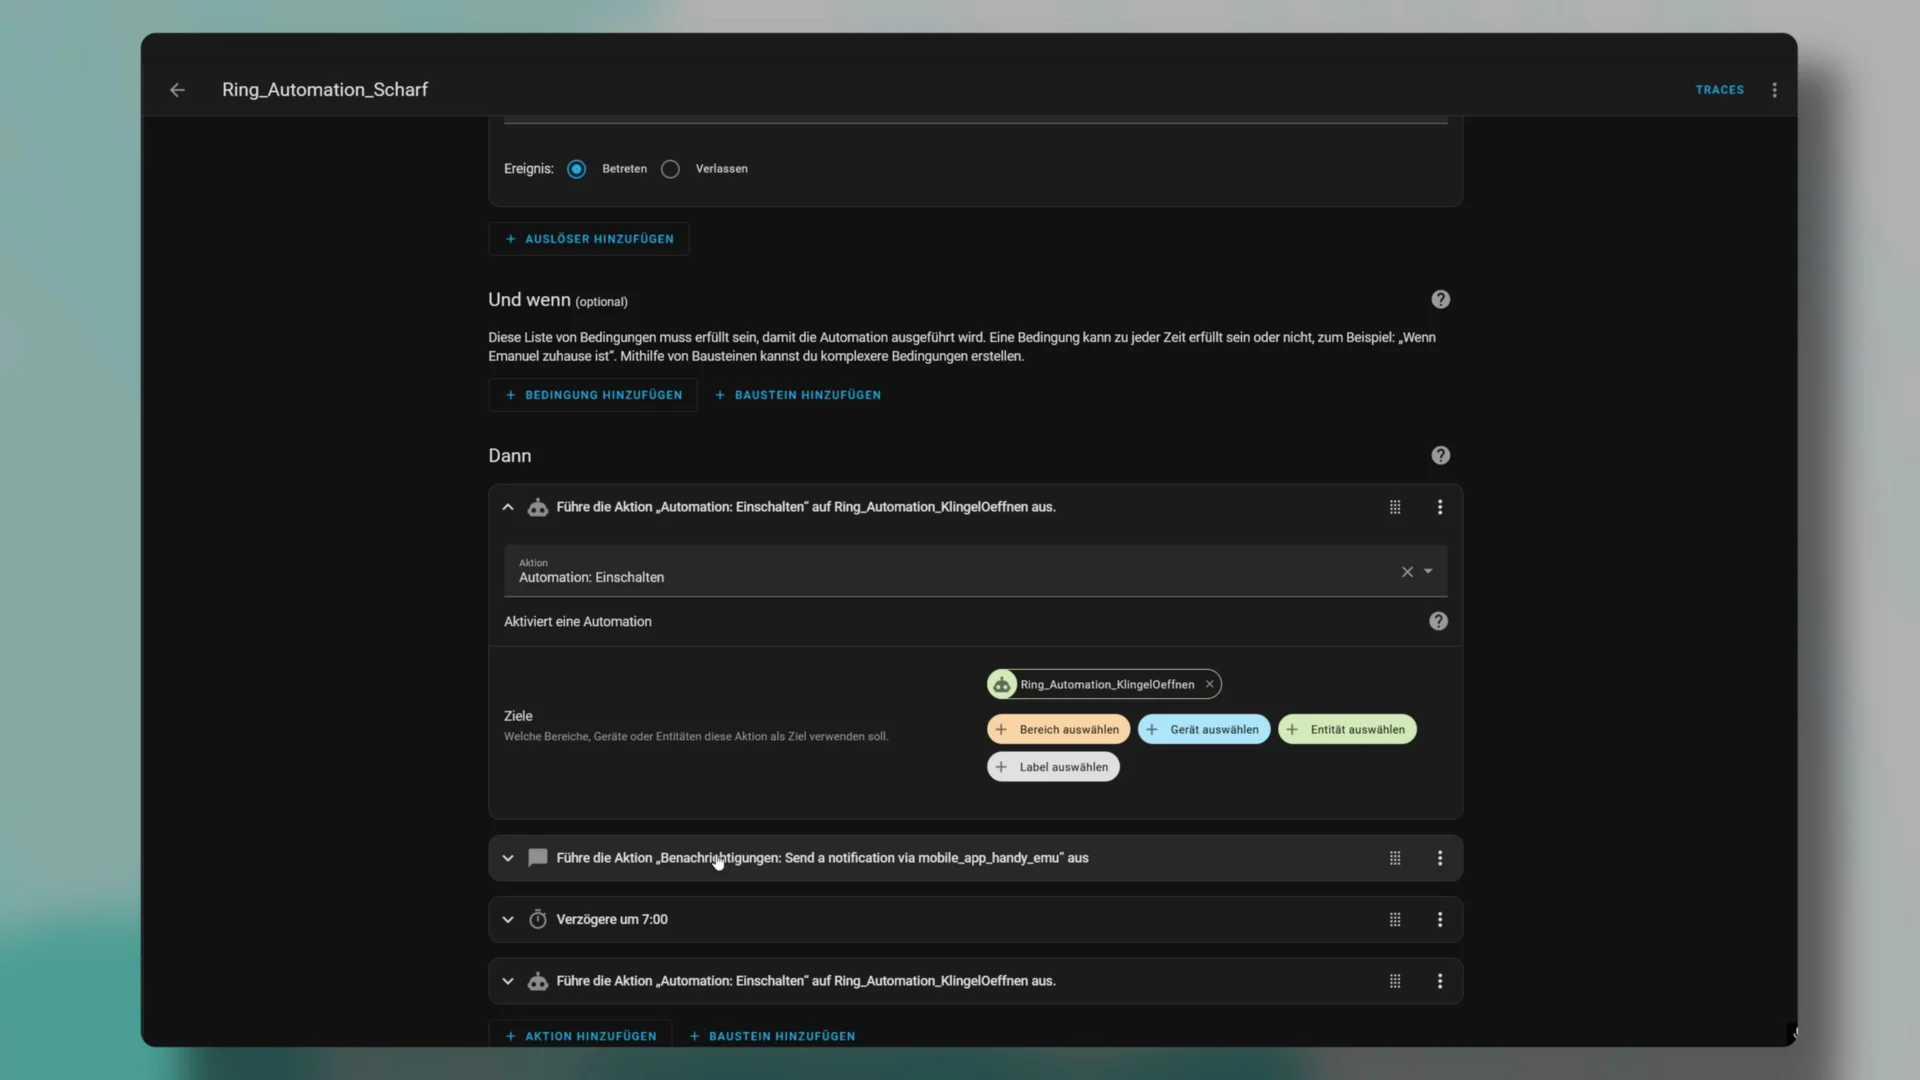The image size is (1920, 1080).
Task: Expand the notification mobile_app_handy_emu action
Action: (x=508, y=858)
